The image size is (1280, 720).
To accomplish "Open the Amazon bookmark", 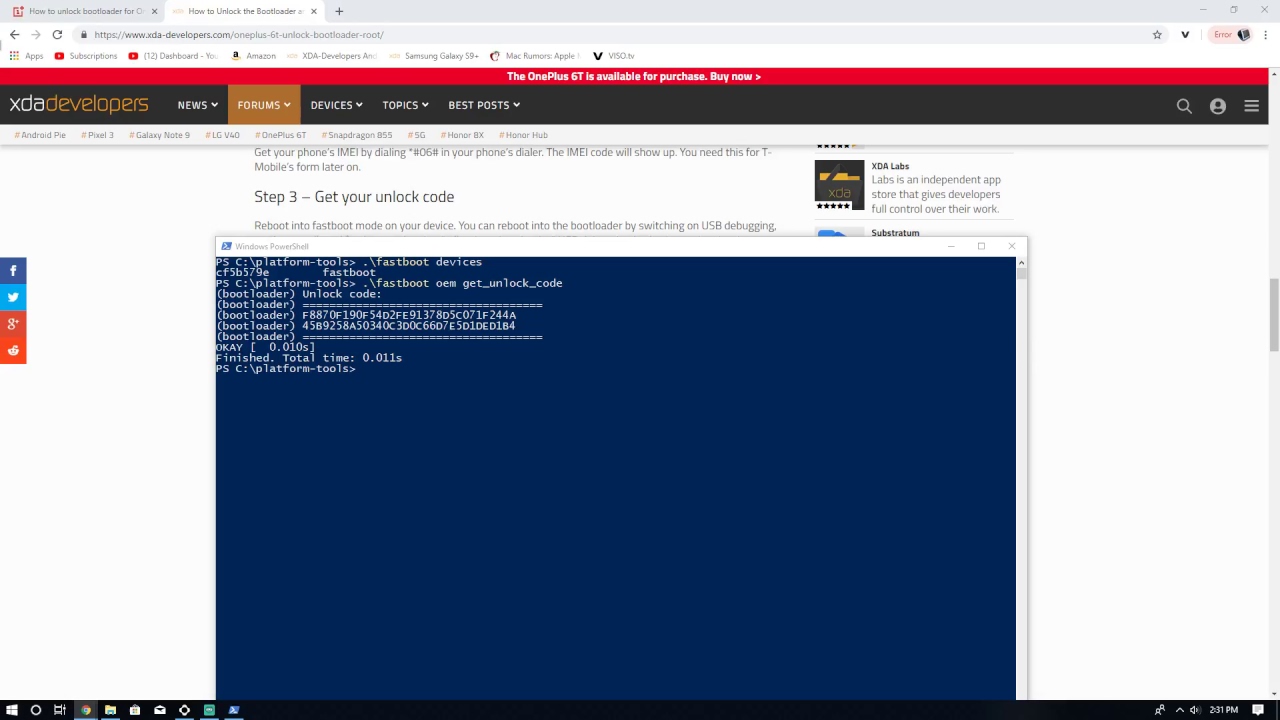I will (x=253, y=56).
